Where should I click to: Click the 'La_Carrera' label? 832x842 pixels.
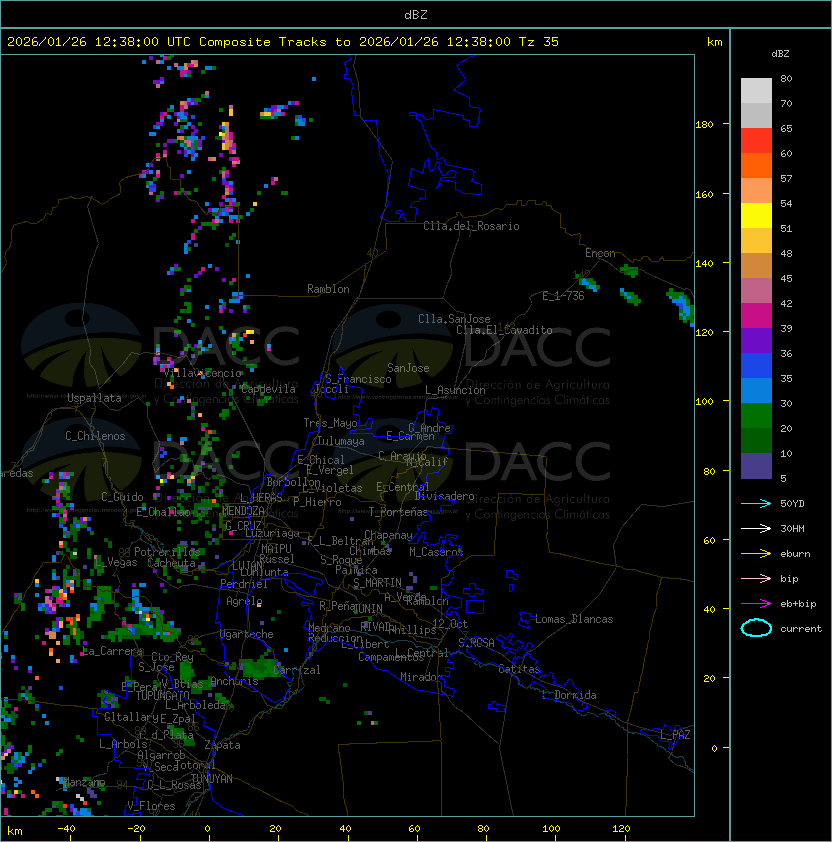112,651
